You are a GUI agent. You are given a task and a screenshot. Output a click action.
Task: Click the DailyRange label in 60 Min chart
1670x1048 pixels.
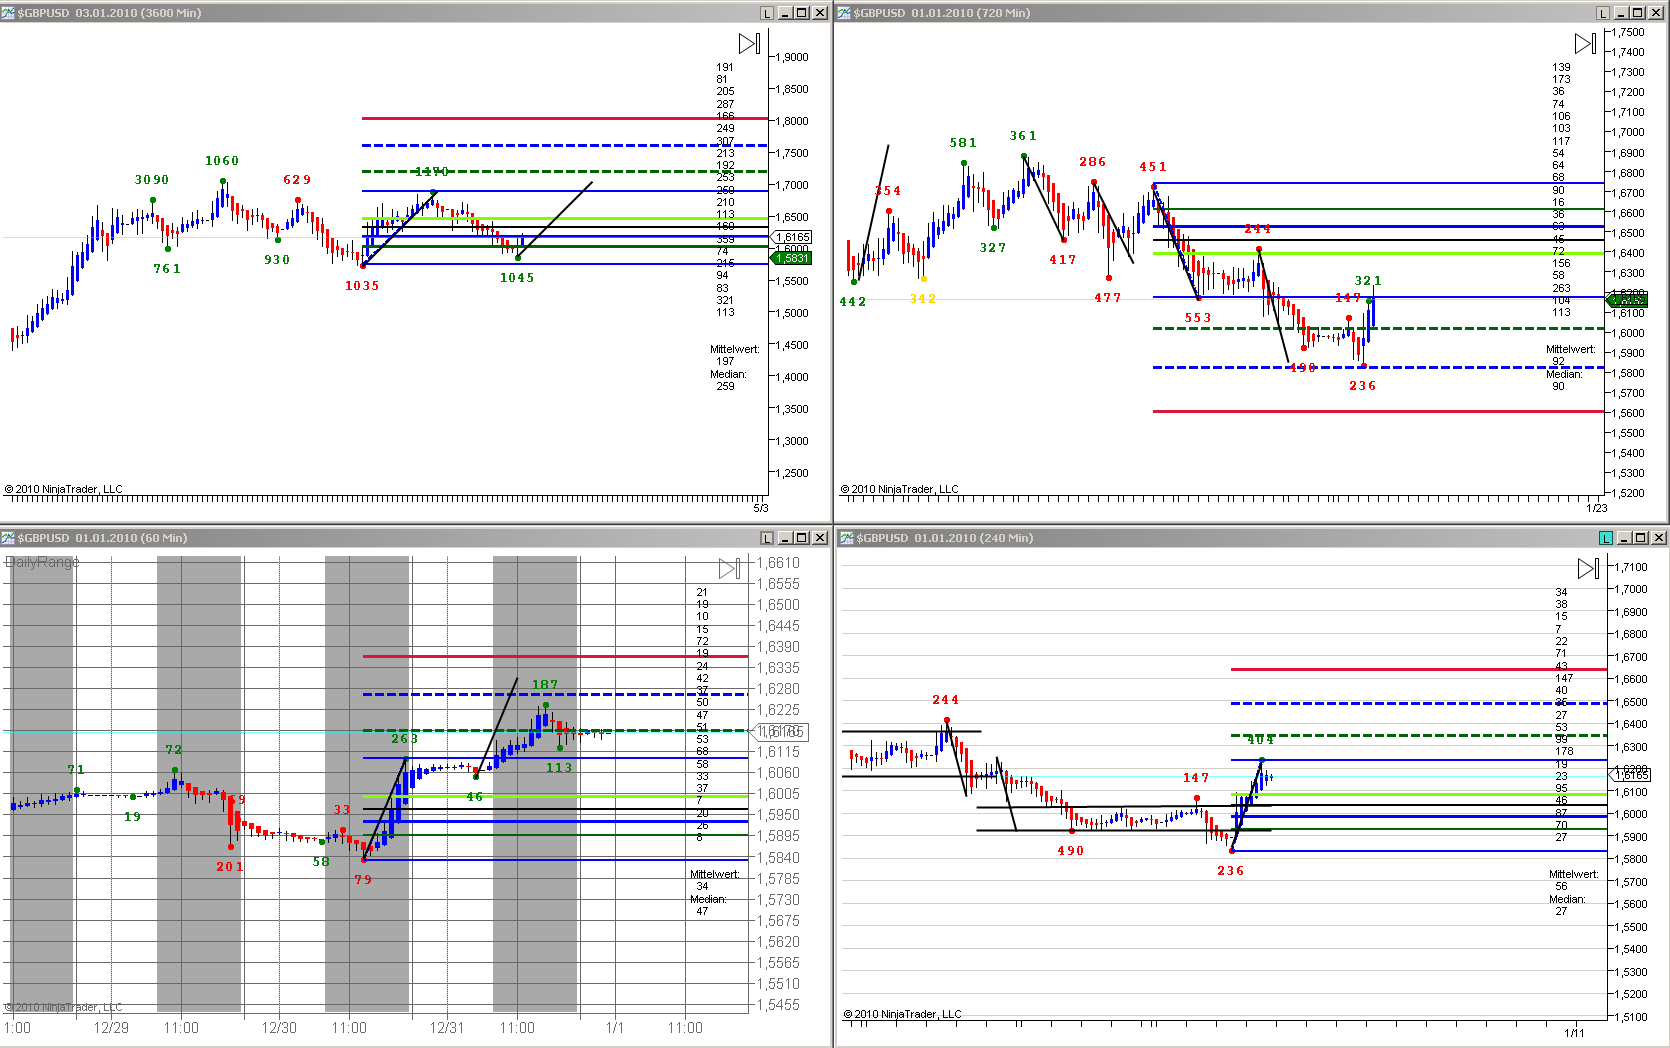[x=42, y=562]
